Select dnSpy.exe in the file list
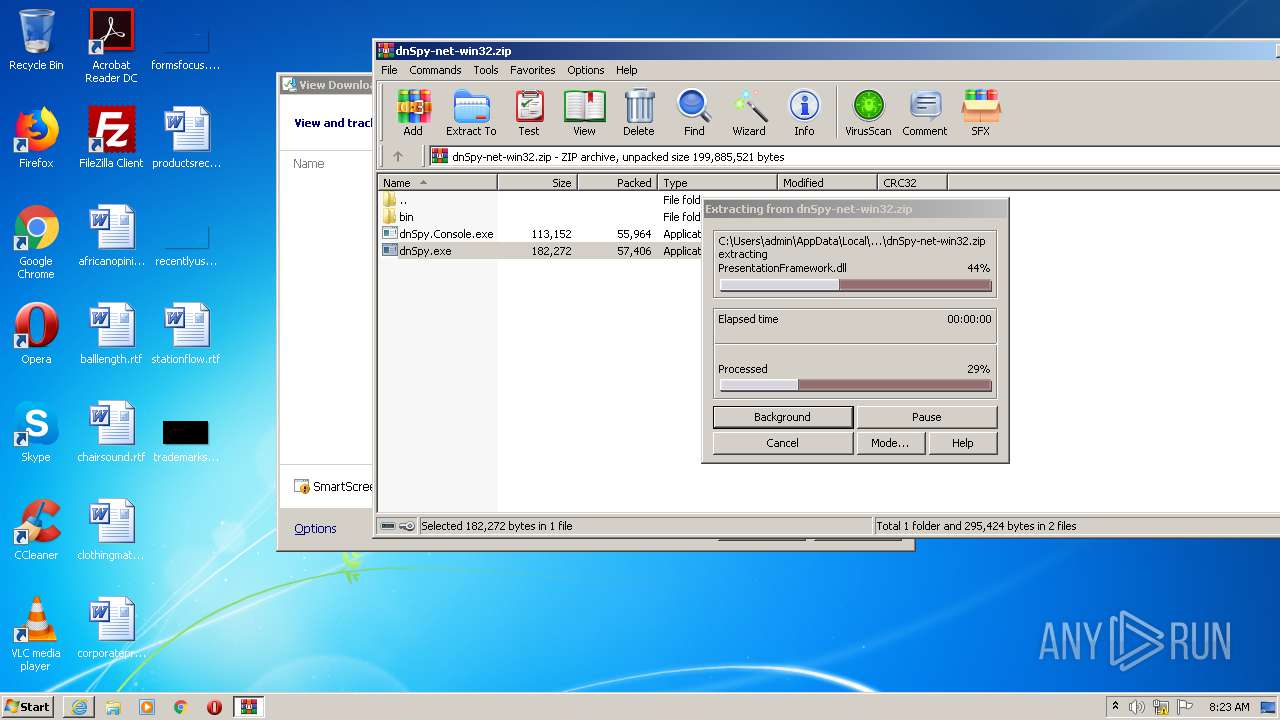 [425, 251]
